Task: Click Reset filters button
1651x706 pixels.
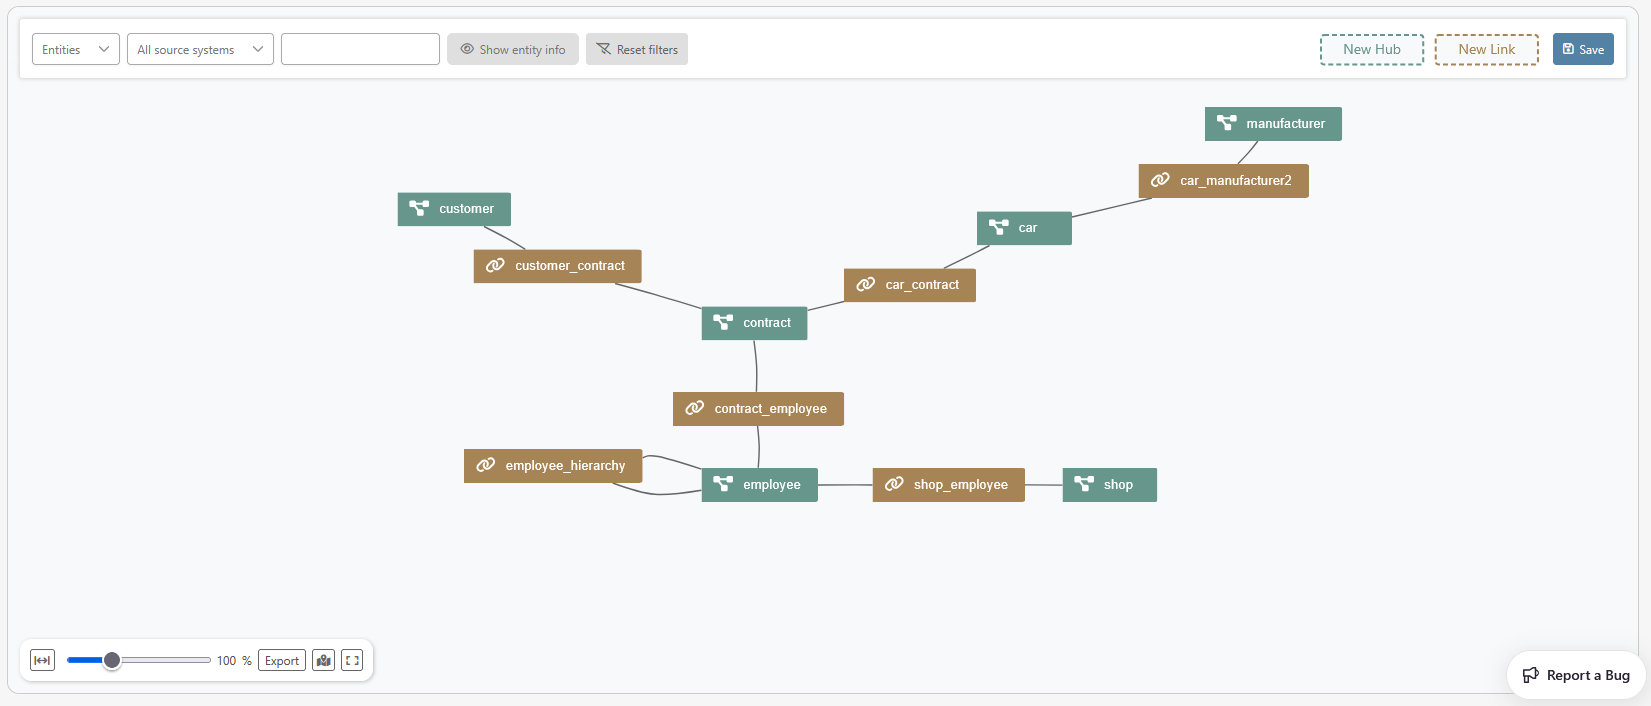Action: pyautogui.click(x=637, y=49)
